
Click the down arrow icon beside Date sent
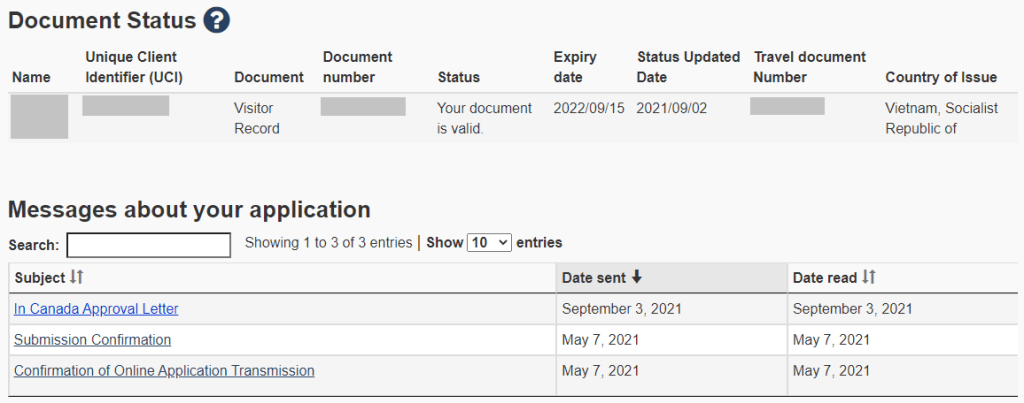click(x=636, y=277)
